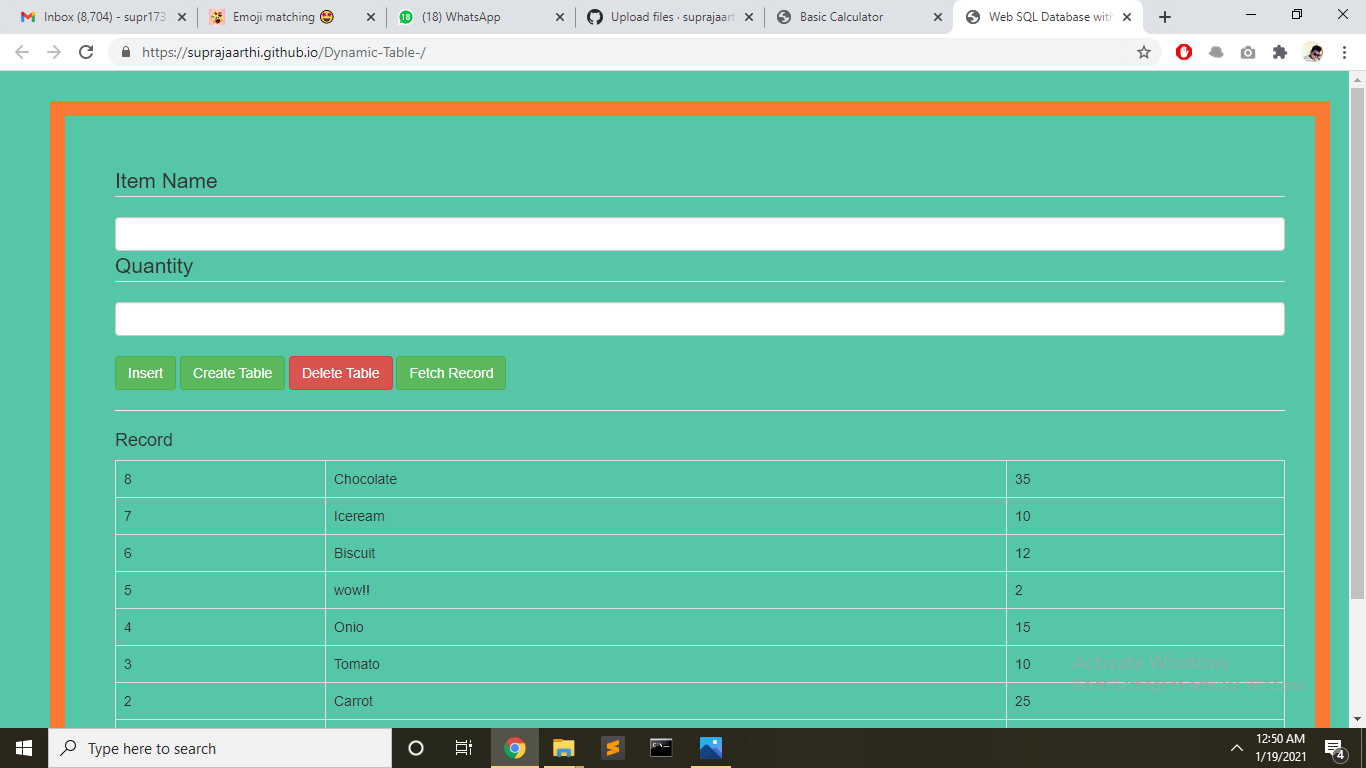Click the browser back arrow
Screen dimensions: 1366x768
(22, 52)
